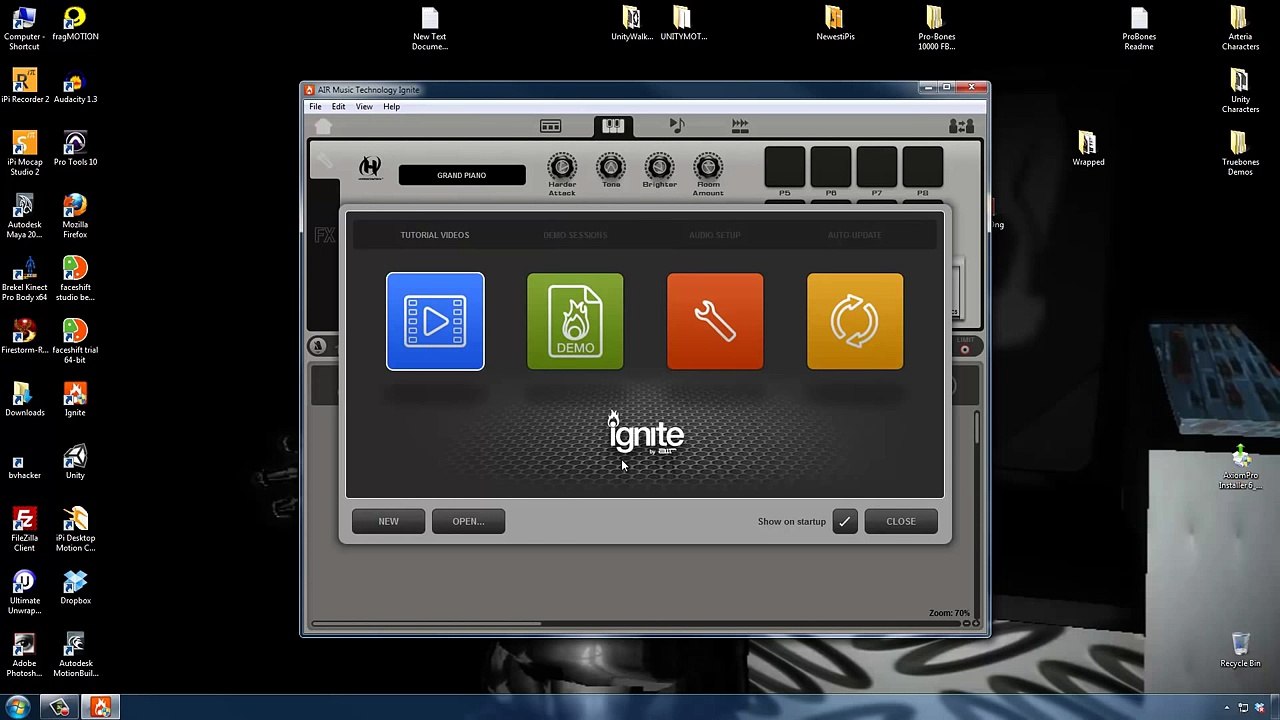Open the Recycle Bin

[x=1240, y=650]
